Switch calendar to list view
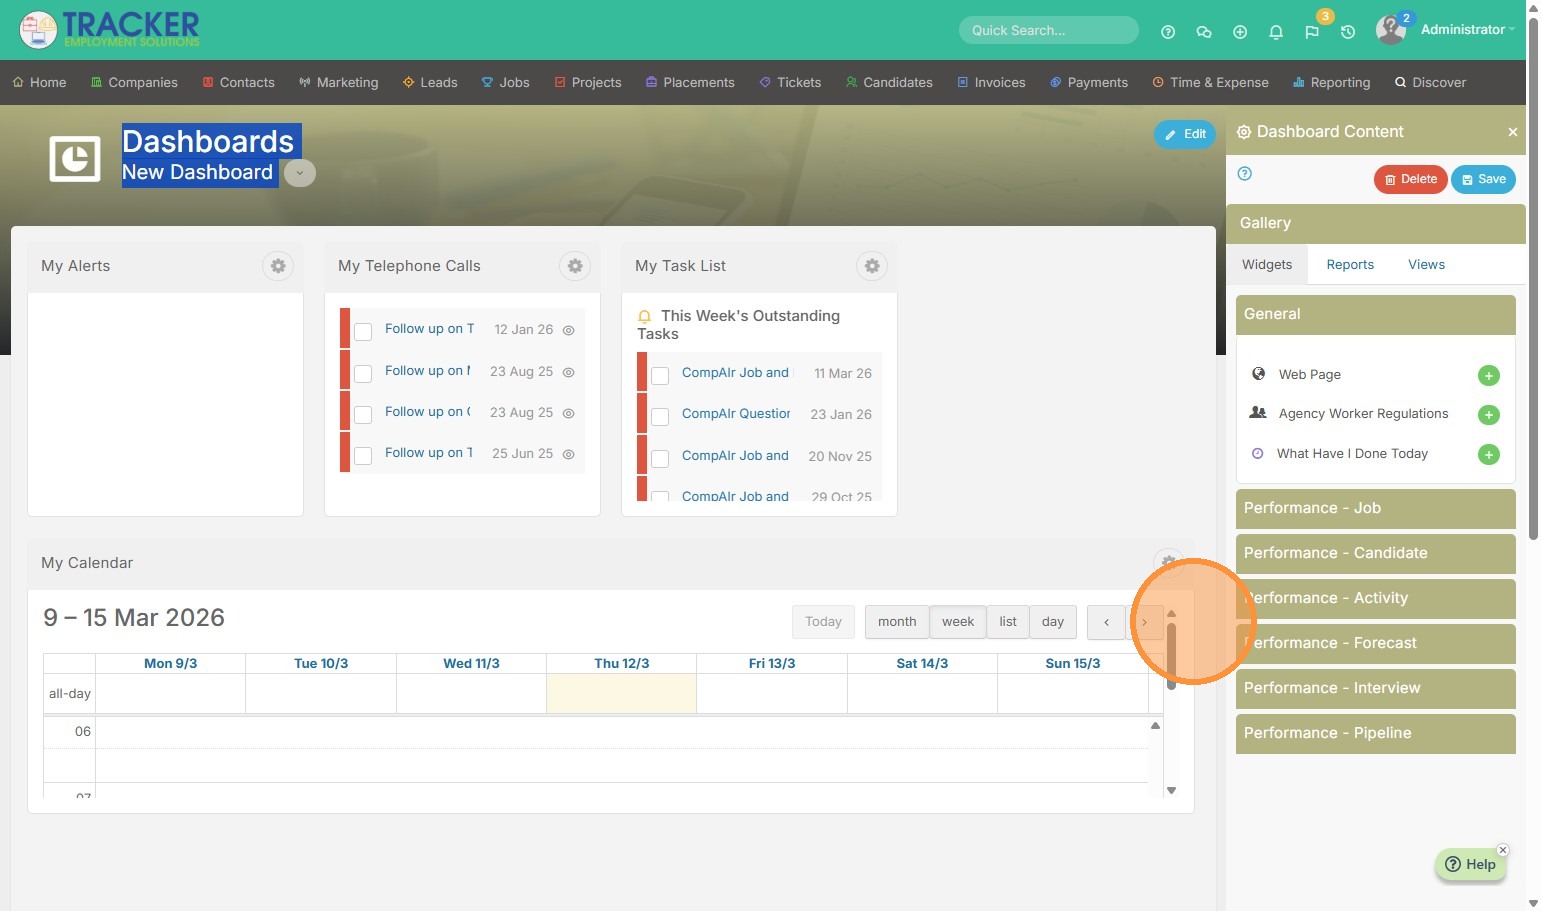This screenshot has width=1541, height=911. click(1008, 622)
